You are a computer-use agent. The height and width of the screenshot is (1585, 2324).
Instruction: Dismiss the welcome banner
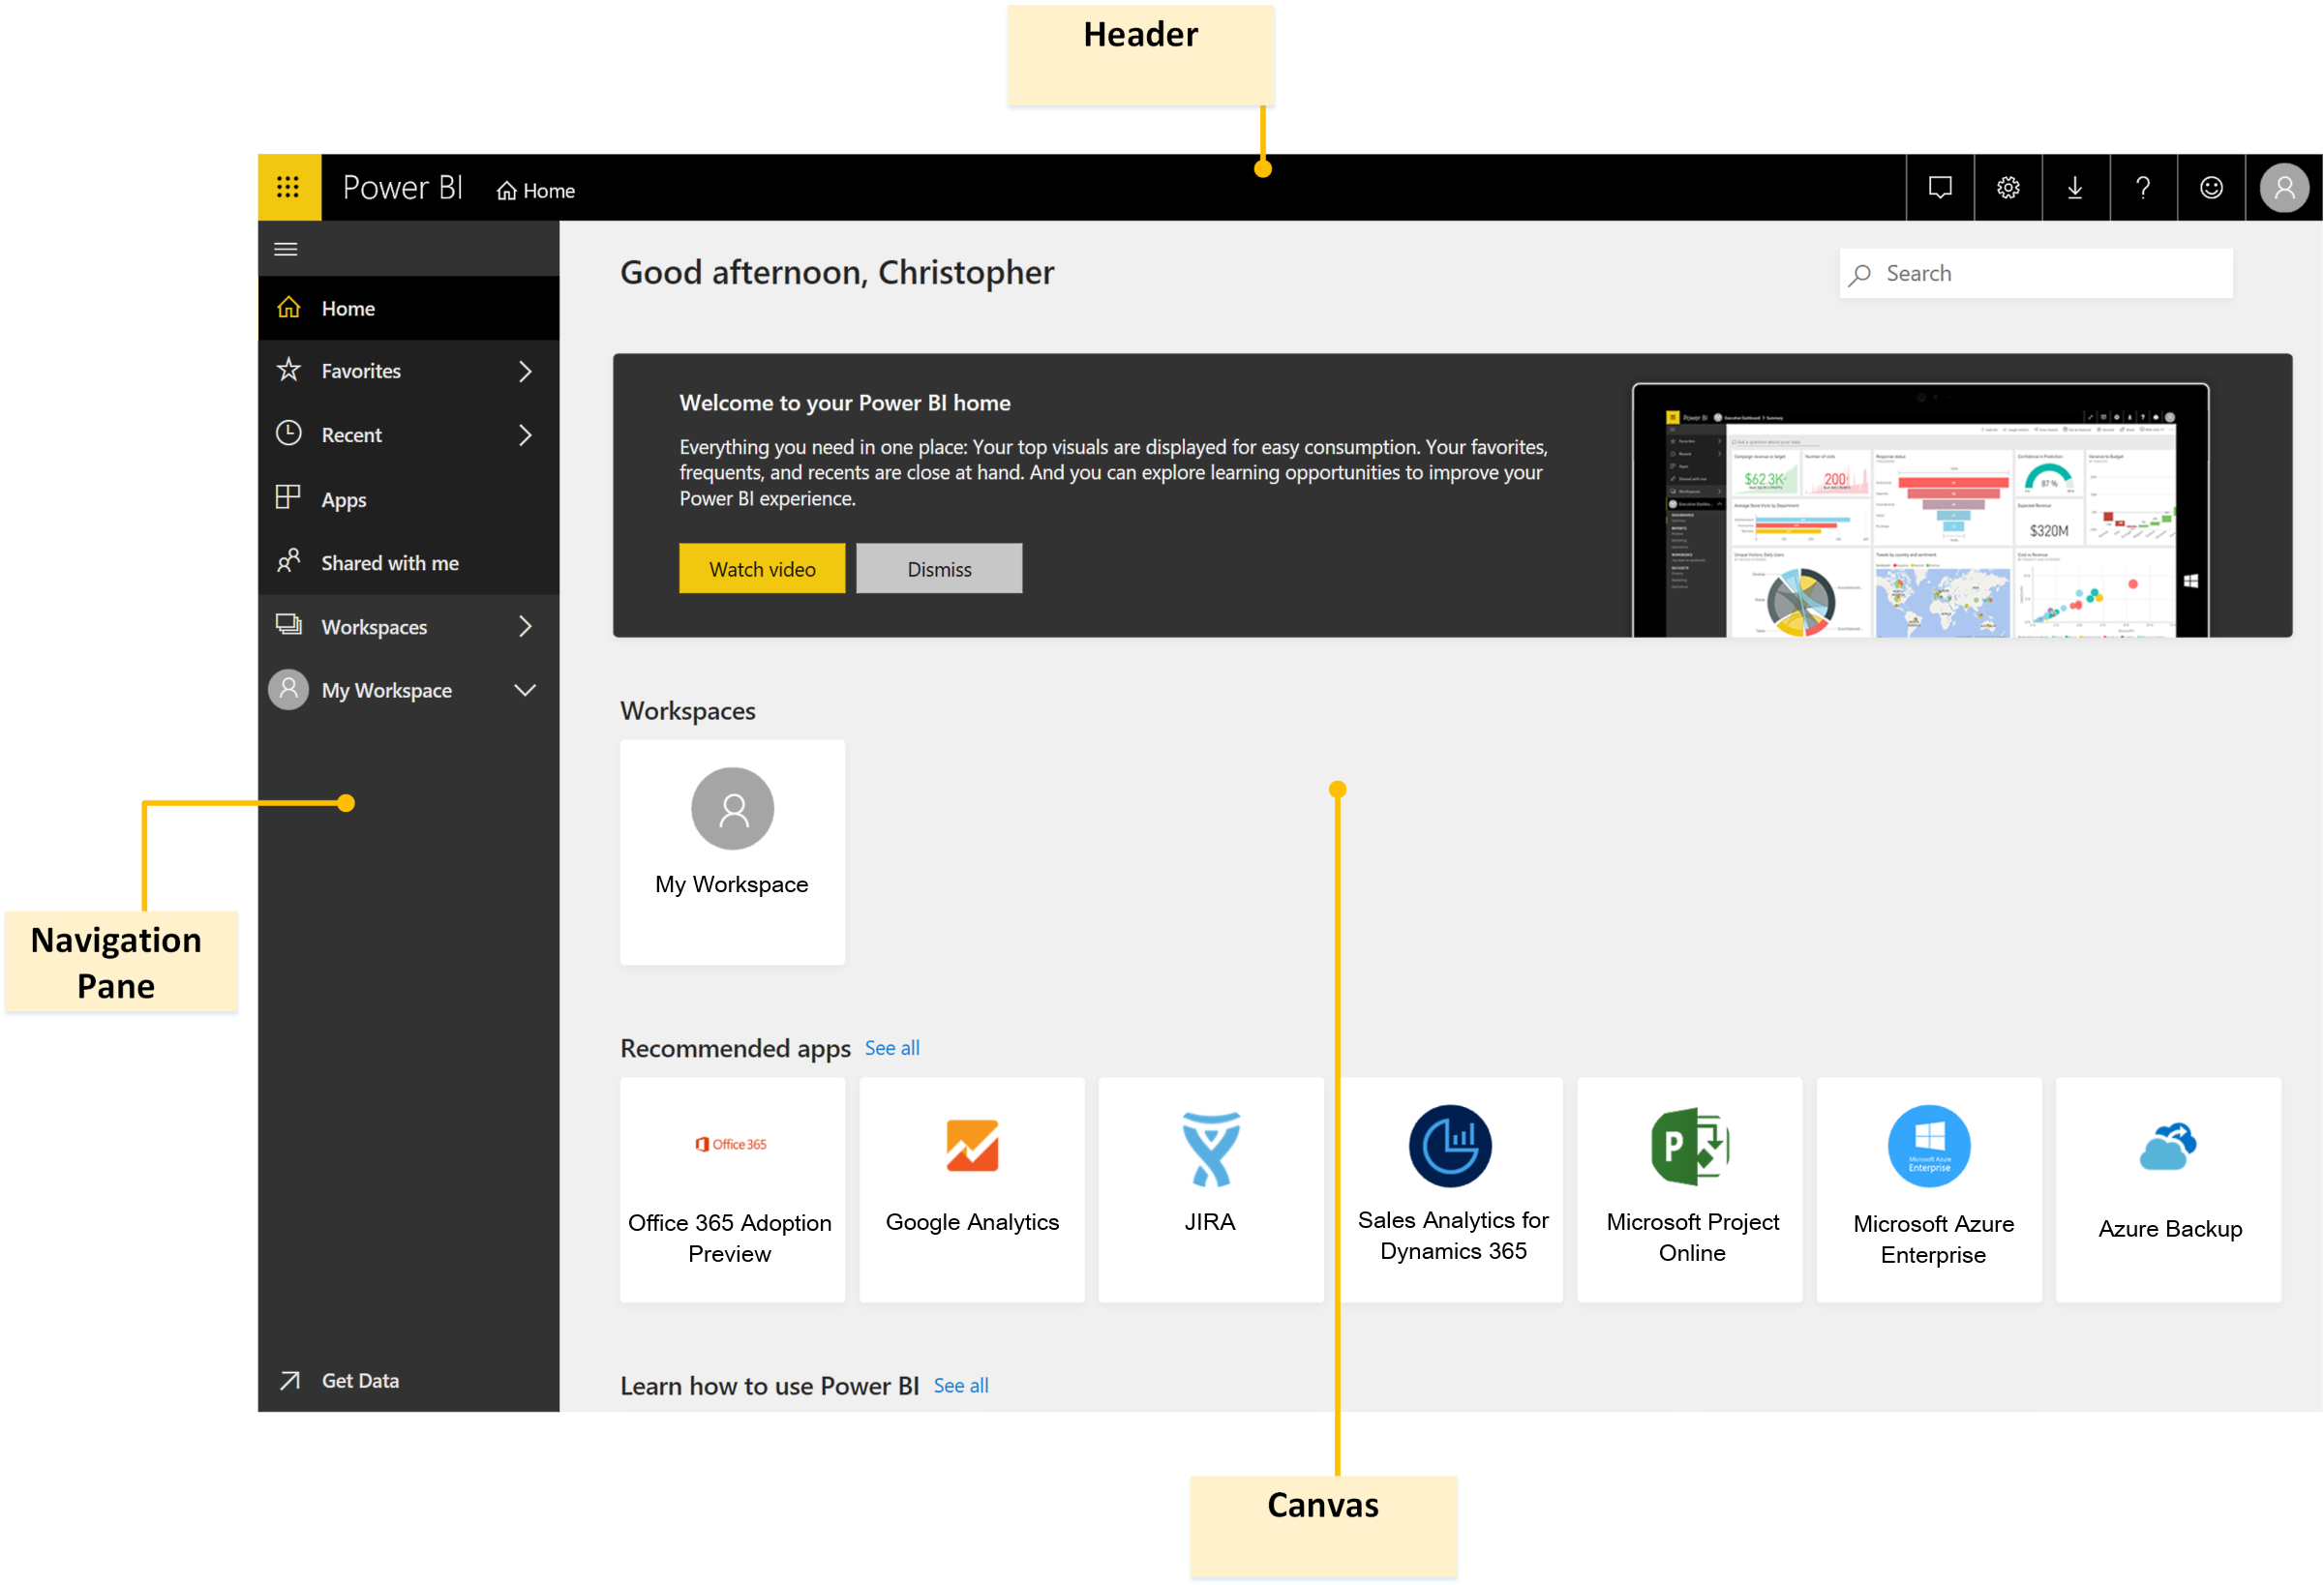pyautogui.click(x=939, y=569)
